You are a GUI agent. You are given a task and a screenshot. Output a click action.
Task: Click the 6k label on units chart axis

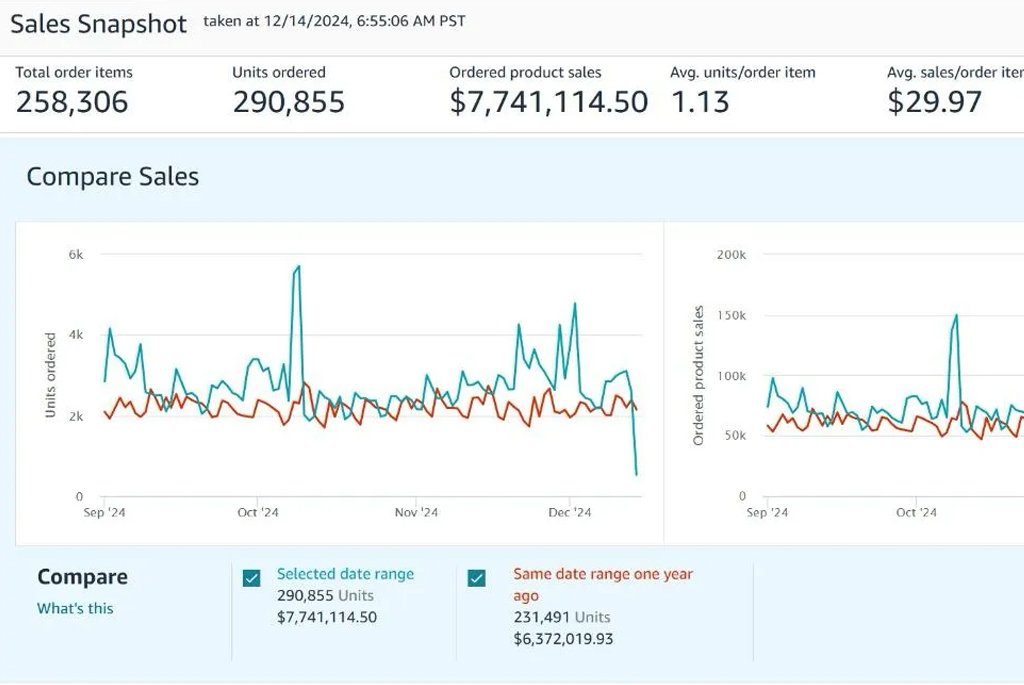(76, 255)
